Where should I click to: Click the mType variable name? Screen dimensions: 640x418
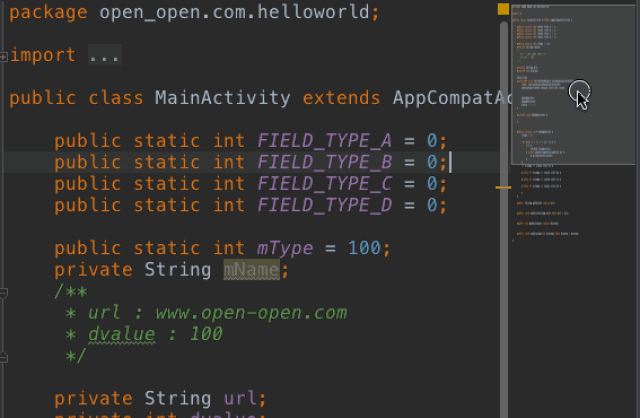coord(285,248)
